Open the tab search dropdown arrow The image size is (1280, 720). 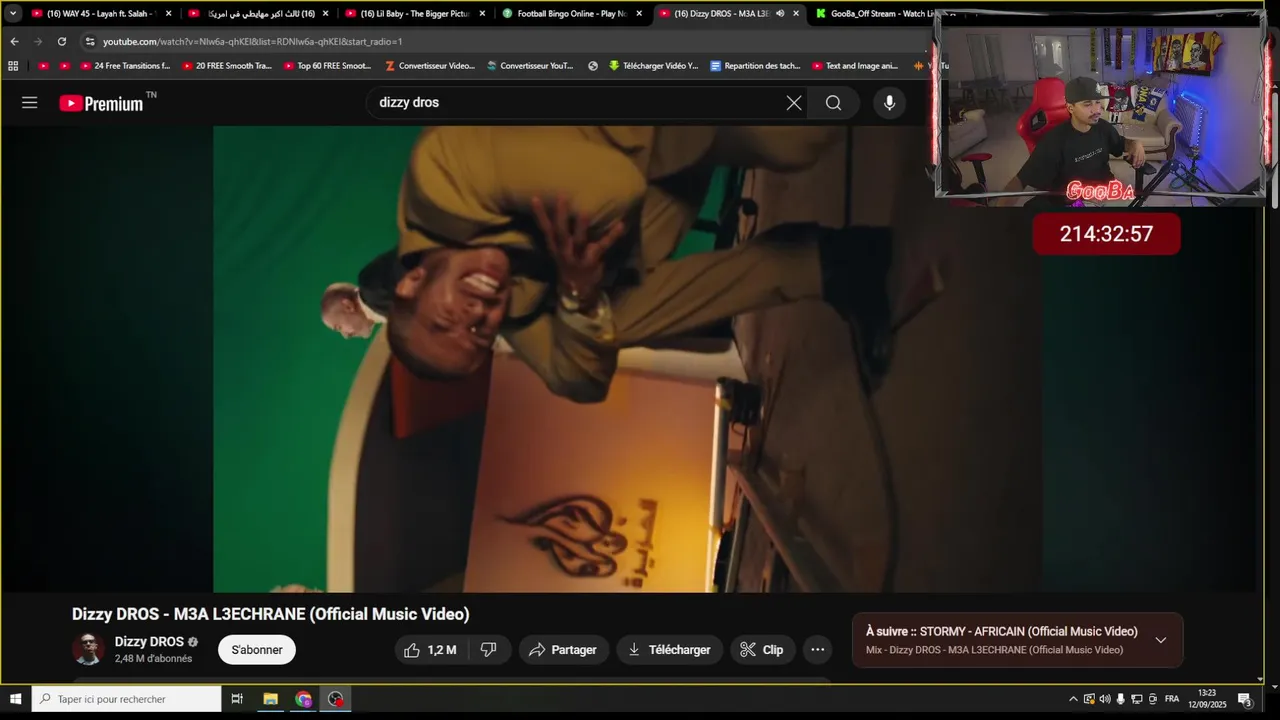coord(13,13)
